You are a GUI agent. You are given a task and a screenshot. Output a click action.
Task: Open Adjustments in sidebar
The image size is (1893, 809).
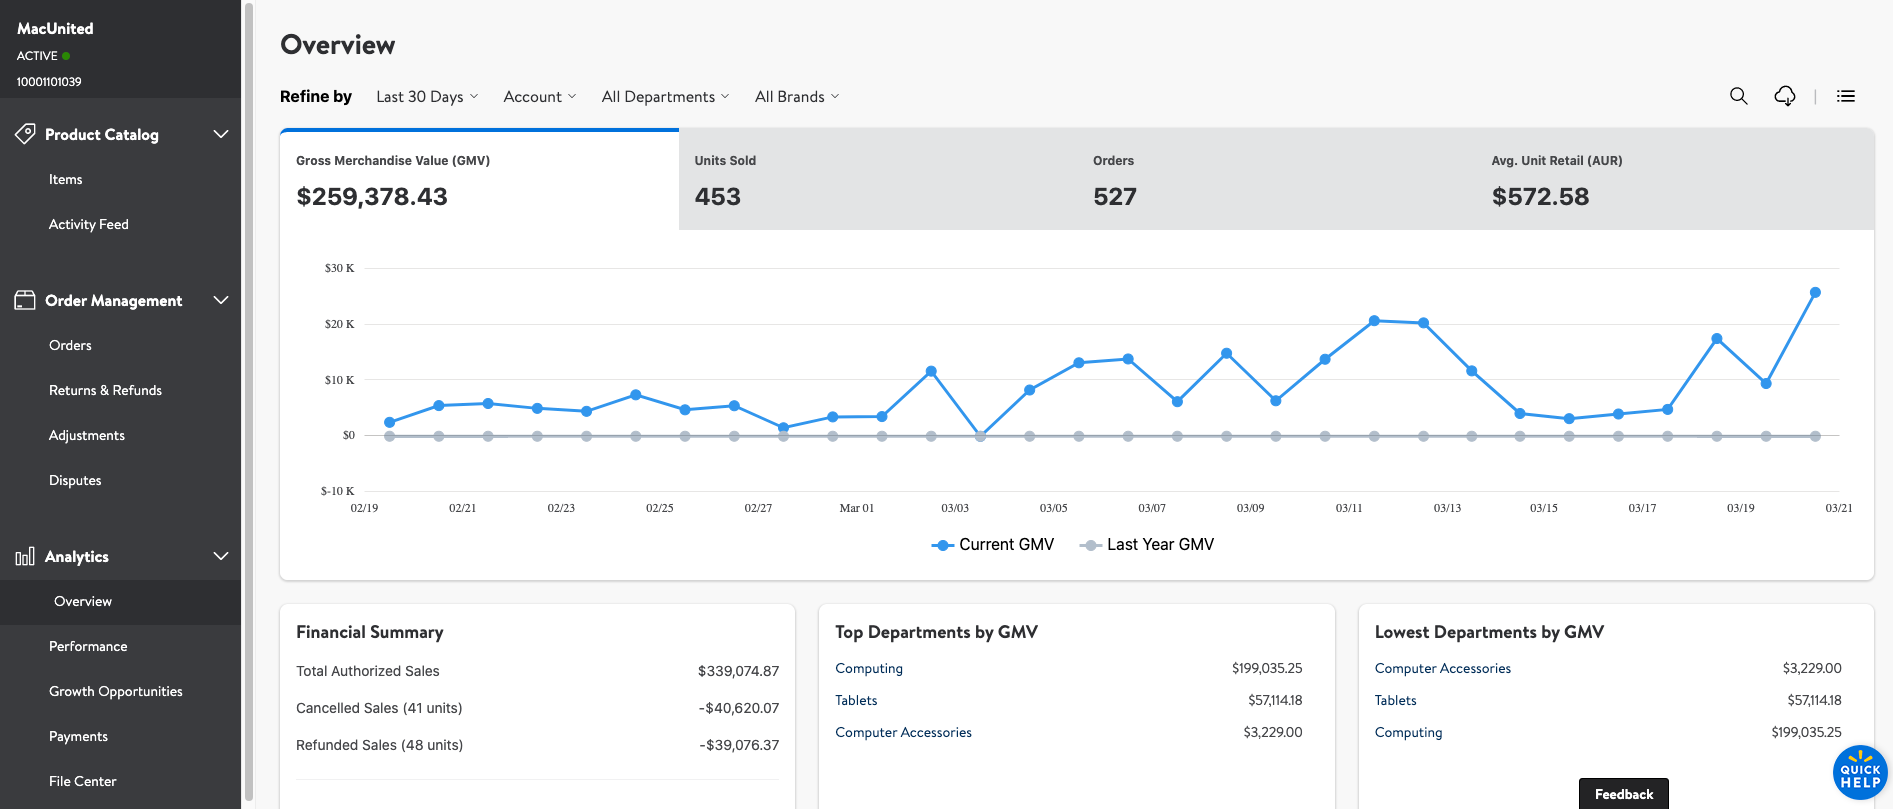point(87,436)
